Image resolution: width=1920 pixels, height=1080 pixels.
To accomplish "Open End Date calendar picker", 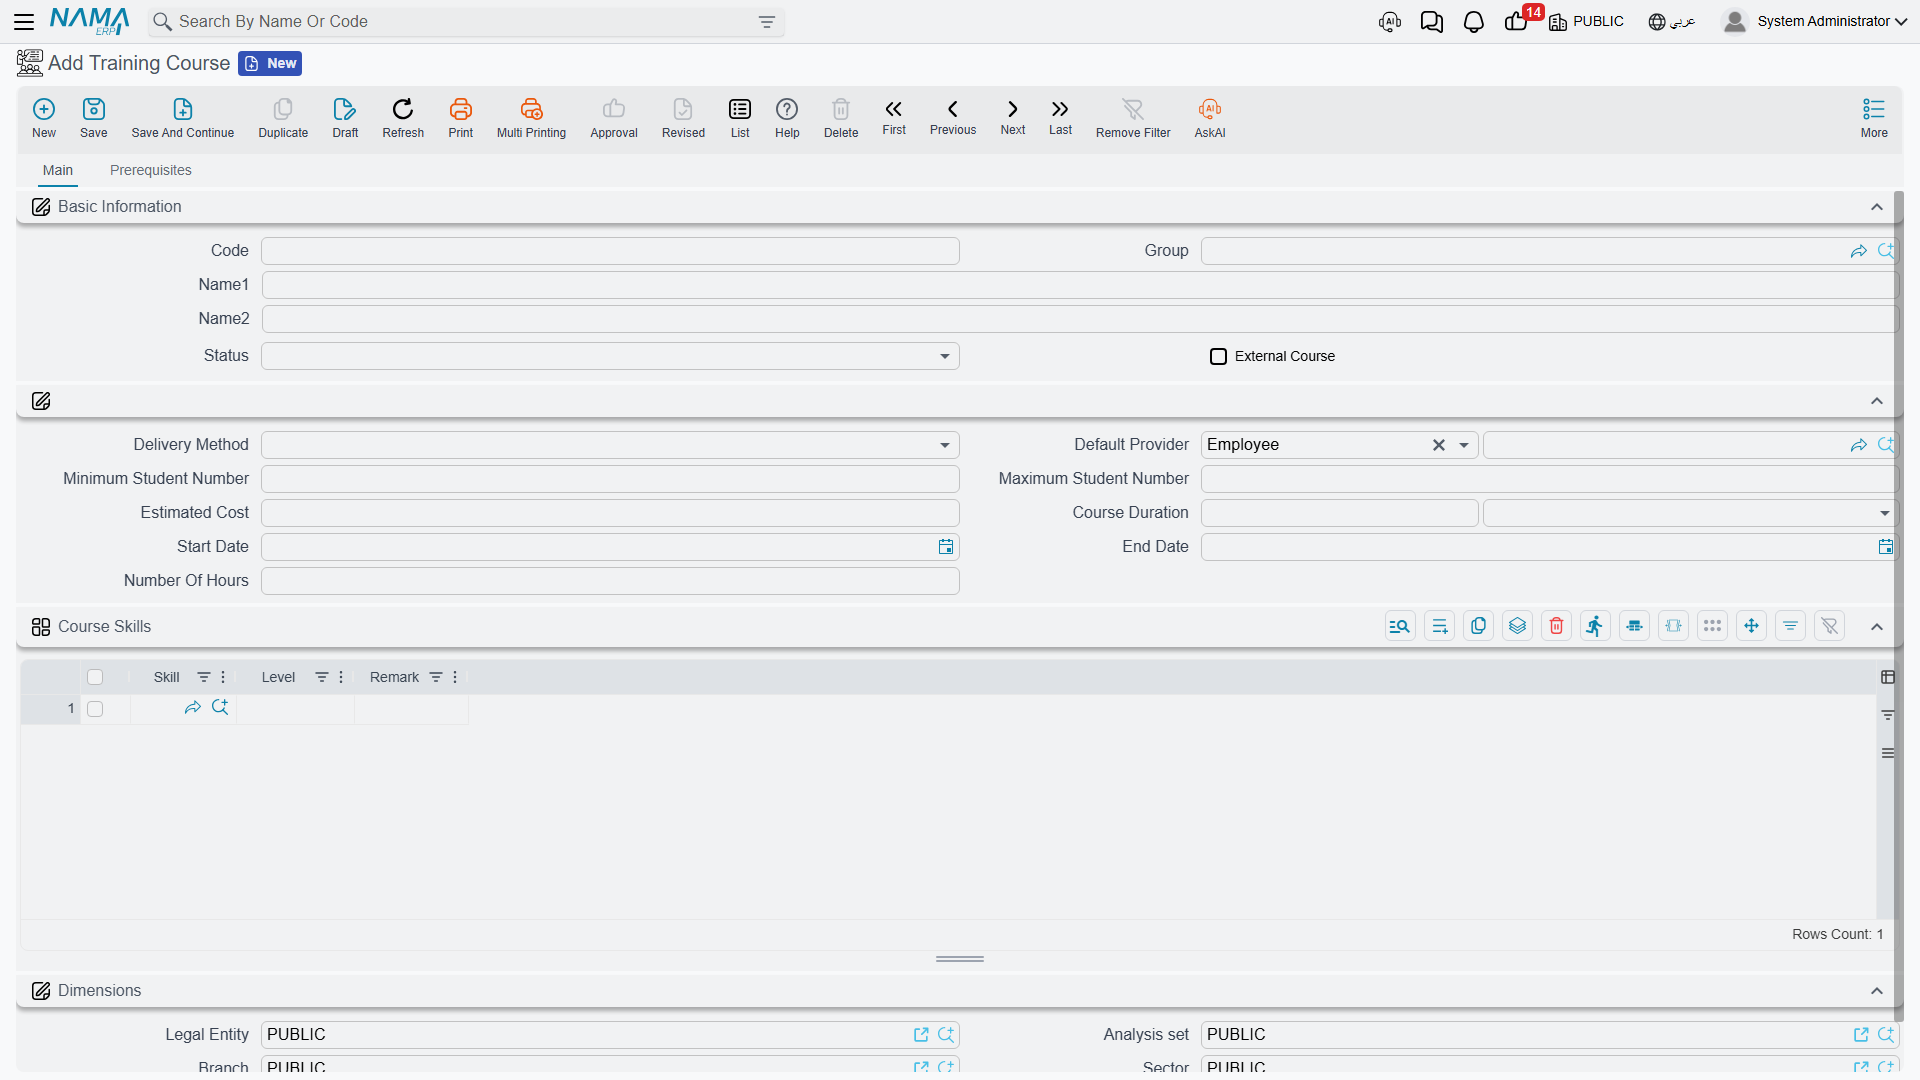I will pyautogui.click(x=1885, y=547).
